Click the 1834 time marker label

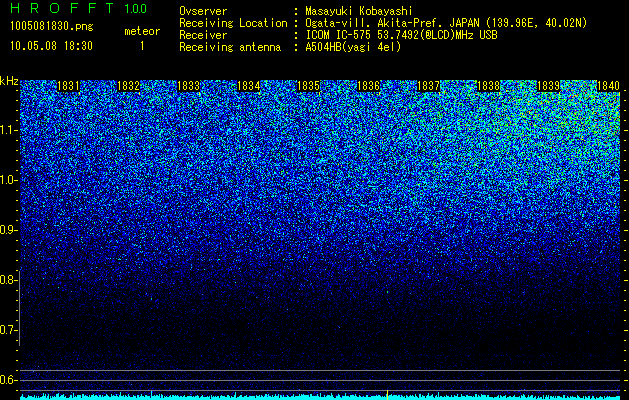tap(249, 86)
